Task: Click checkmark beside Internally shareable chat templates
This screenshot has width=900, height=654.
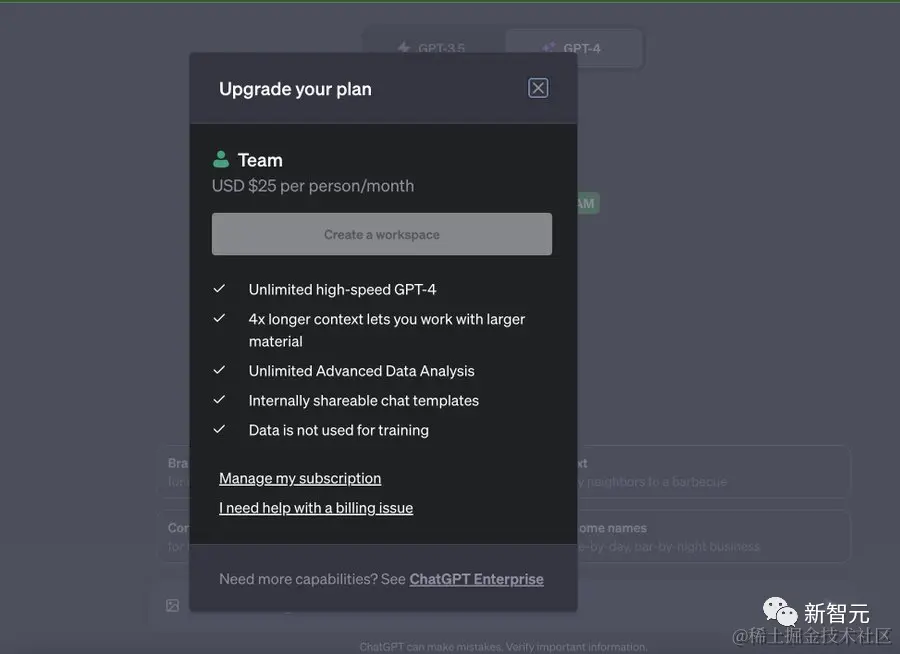Action: click(219, 400)
